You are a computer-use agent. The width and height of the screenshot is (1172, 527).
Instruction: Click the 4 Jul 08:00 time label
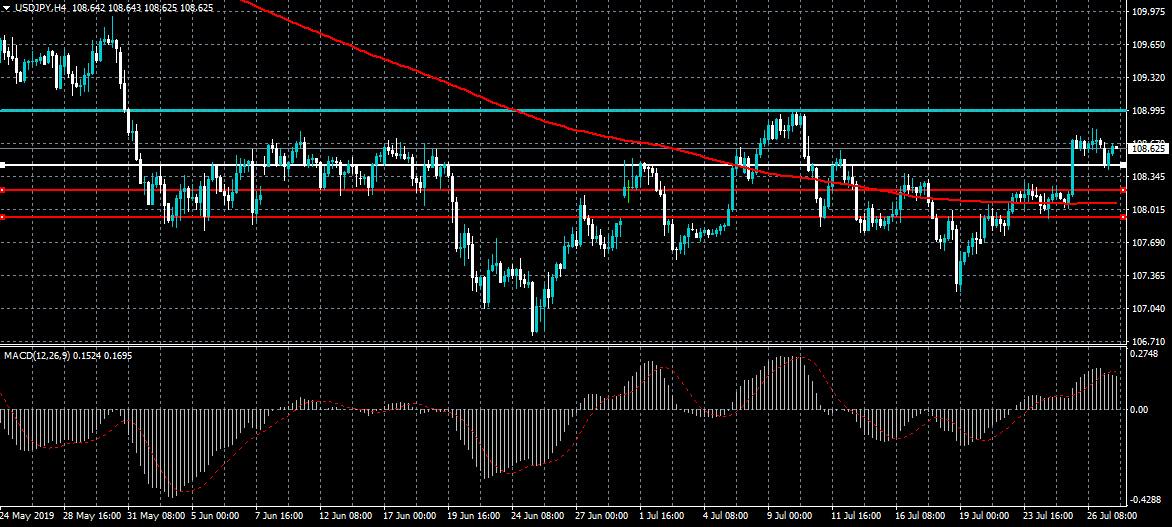pyautogui.click(x=727, y=517)
